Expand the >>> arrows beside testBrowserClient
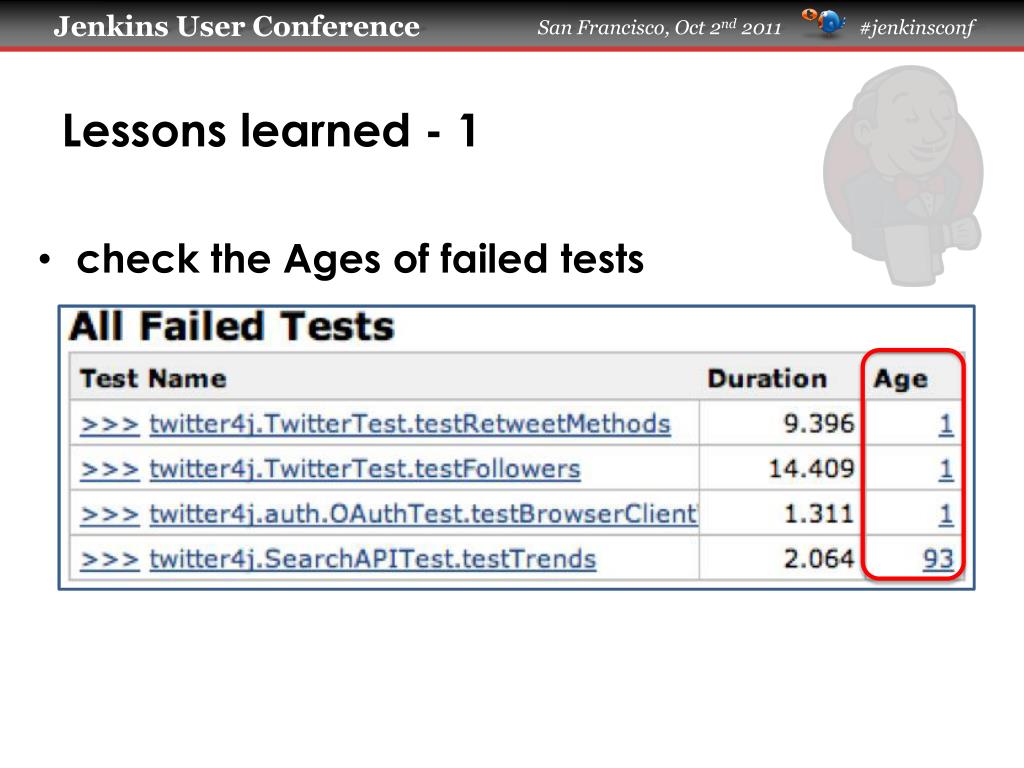This screenshot has height=768, width=1024. pyautogui.click(x=110, y=515)
